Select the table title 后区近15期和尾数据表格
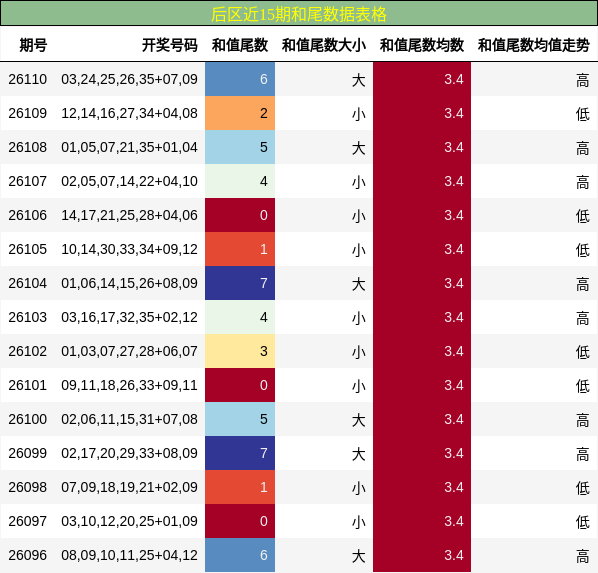The height and width of the screenshot is (573, 598). tap(299, 14)
